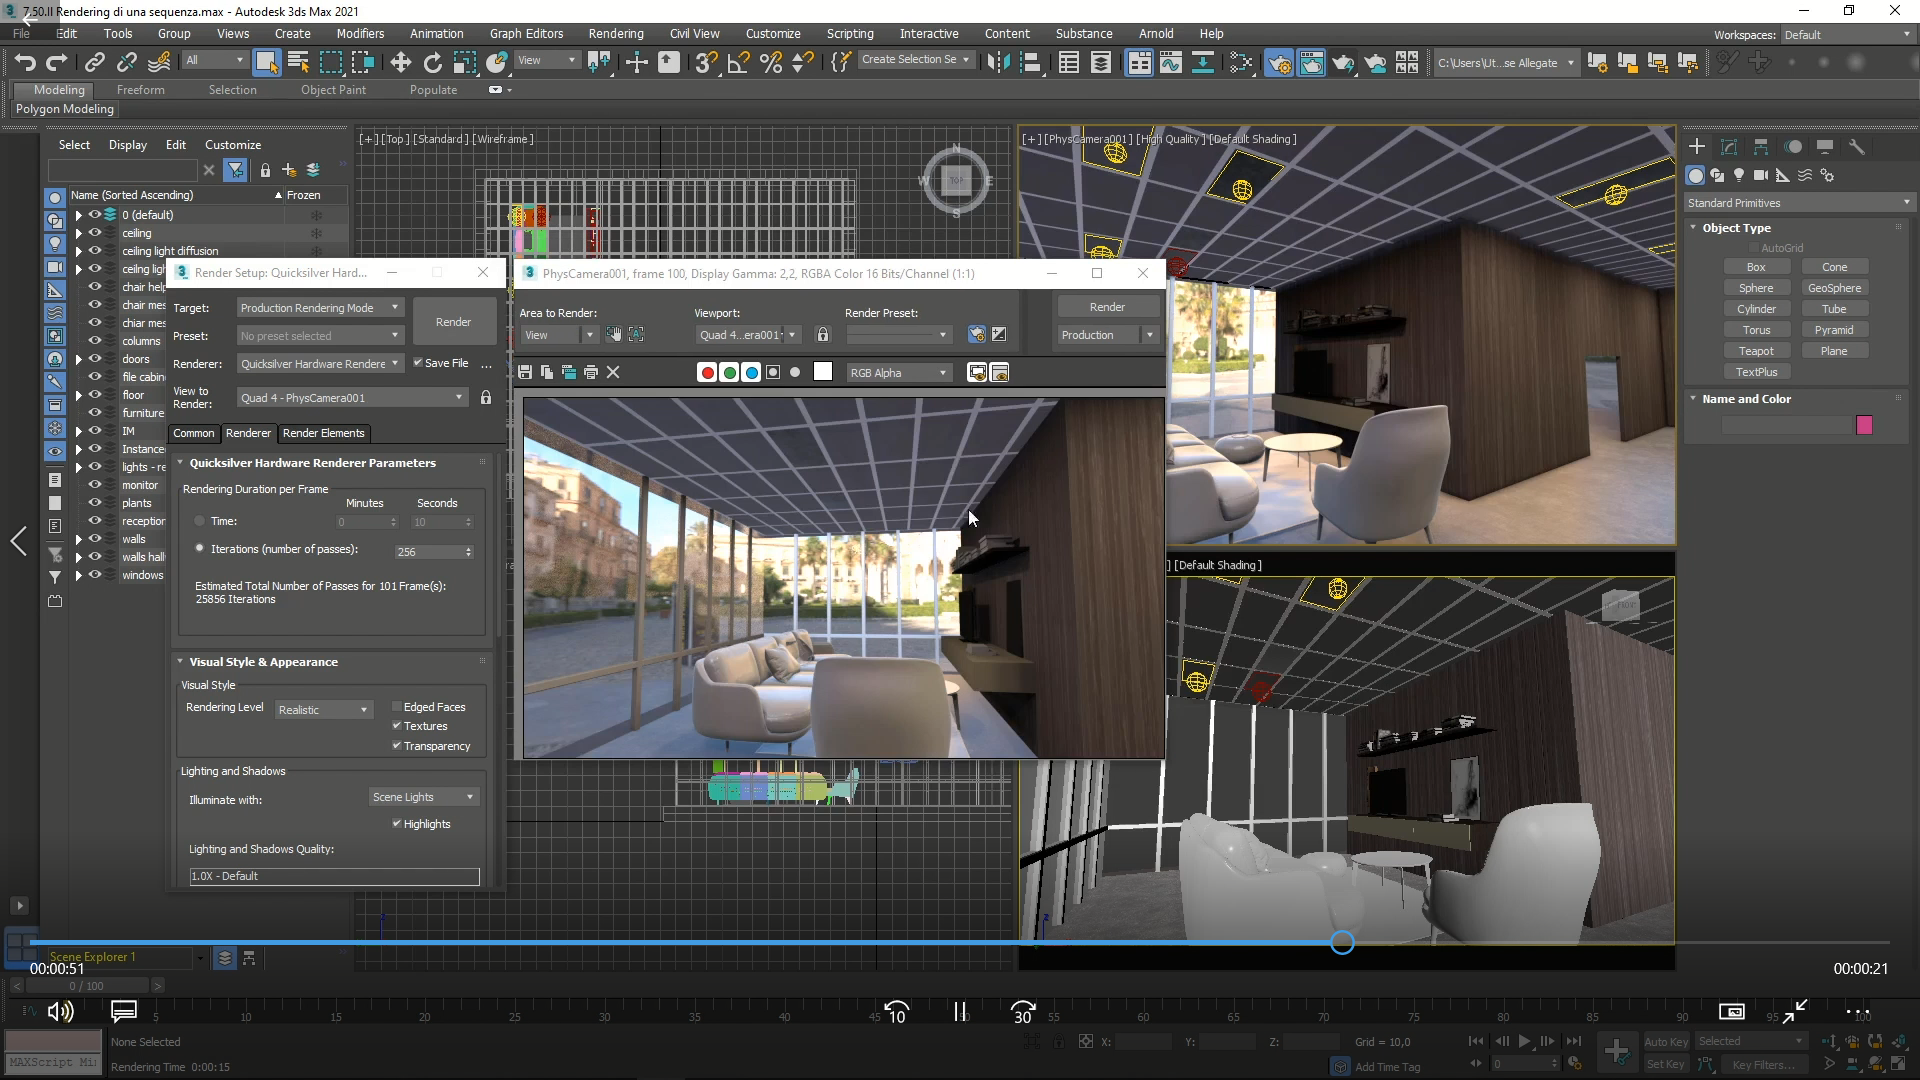Enable Textures checkbox in Visual Style

coord(397,725)
